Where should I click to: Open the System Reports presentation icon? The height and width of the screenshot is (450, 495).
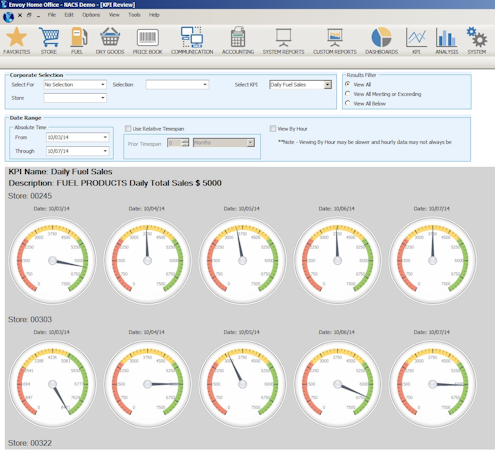(283, 37)
